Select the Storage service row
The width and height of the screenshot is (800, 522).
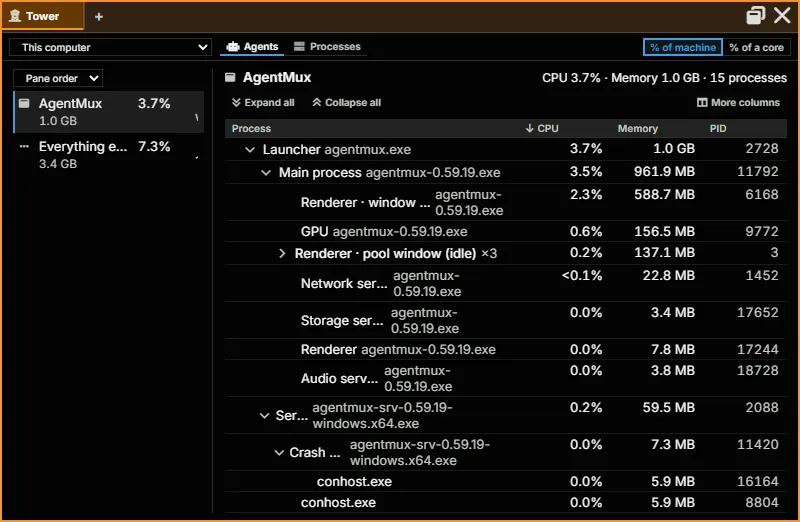click(x=506, y=320)
